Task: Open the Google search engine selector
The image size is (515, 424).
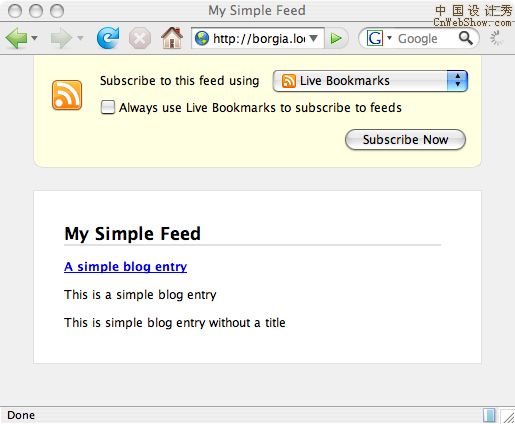Action: (378, 38)
